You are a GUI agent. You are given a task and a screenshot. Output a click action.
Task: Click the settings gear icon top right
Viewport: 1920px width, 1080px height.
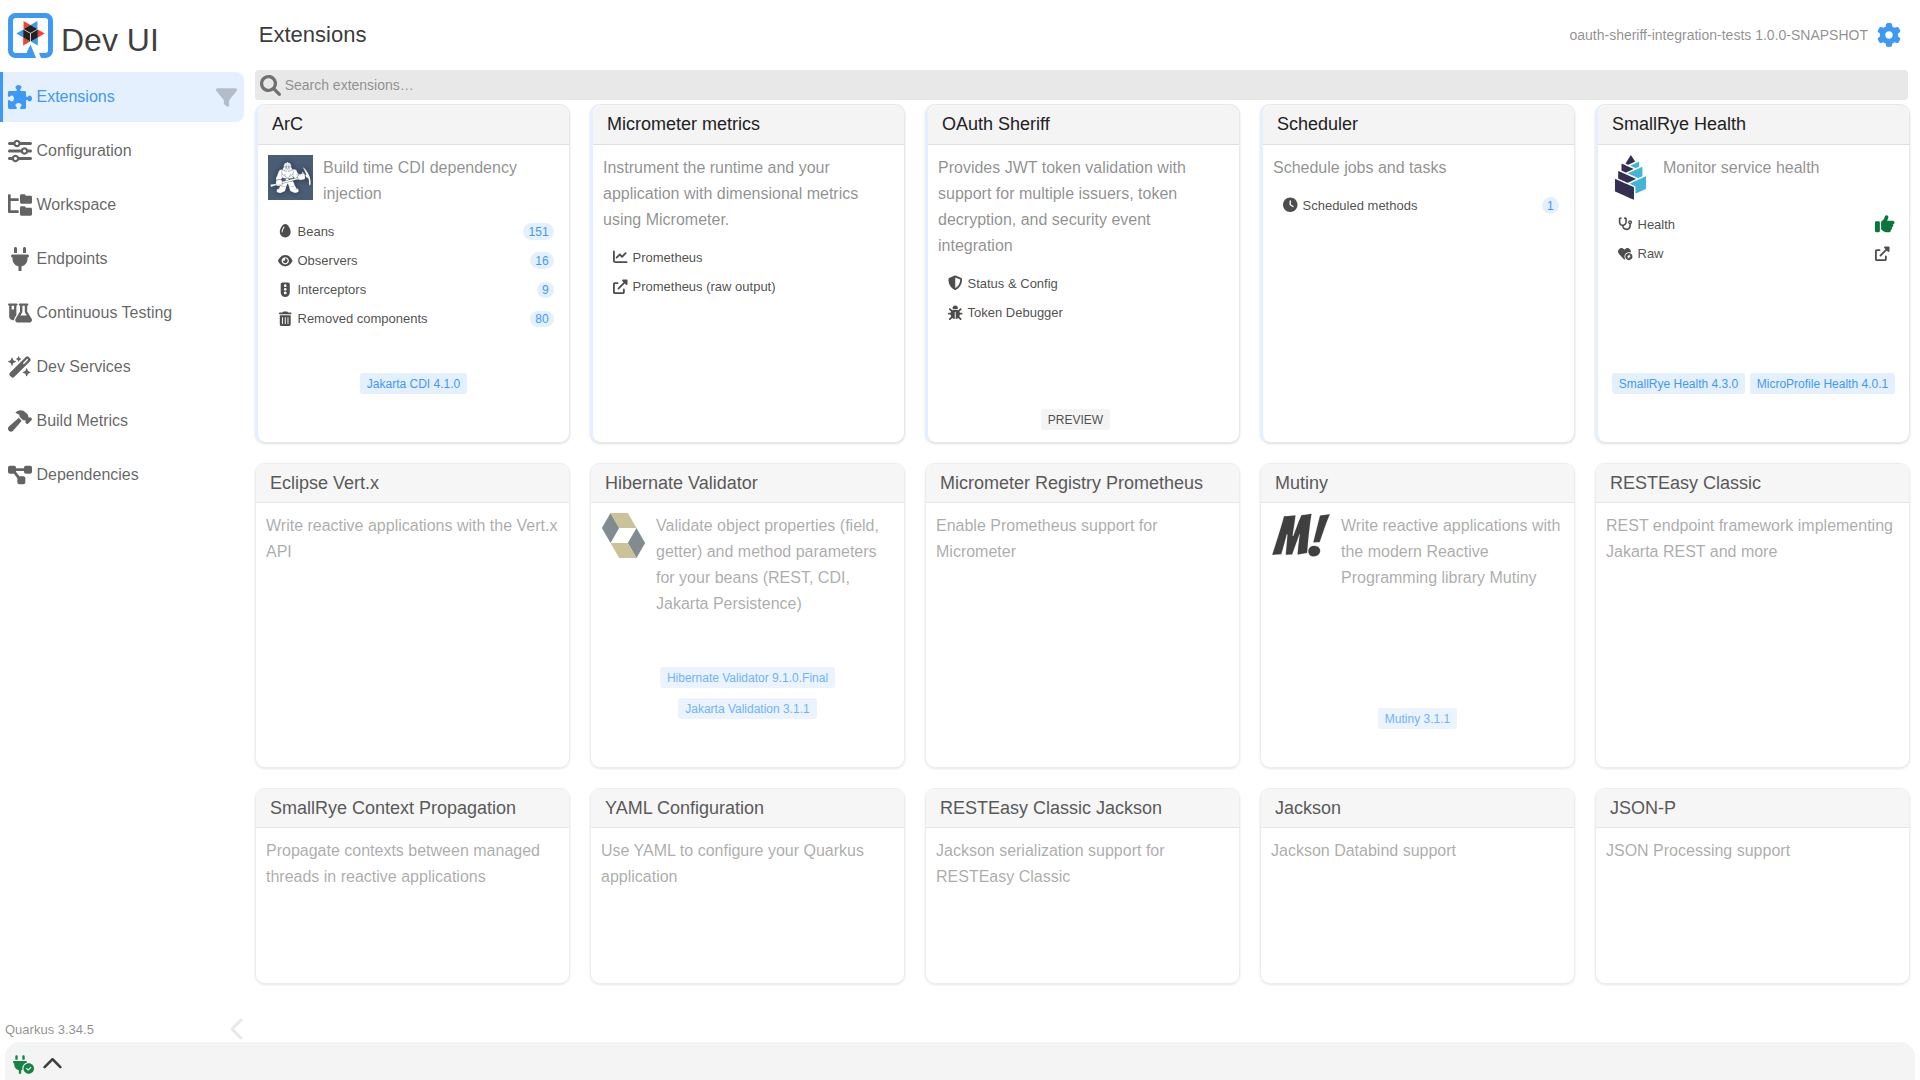pyautogui.click(x=1888, y=35)
